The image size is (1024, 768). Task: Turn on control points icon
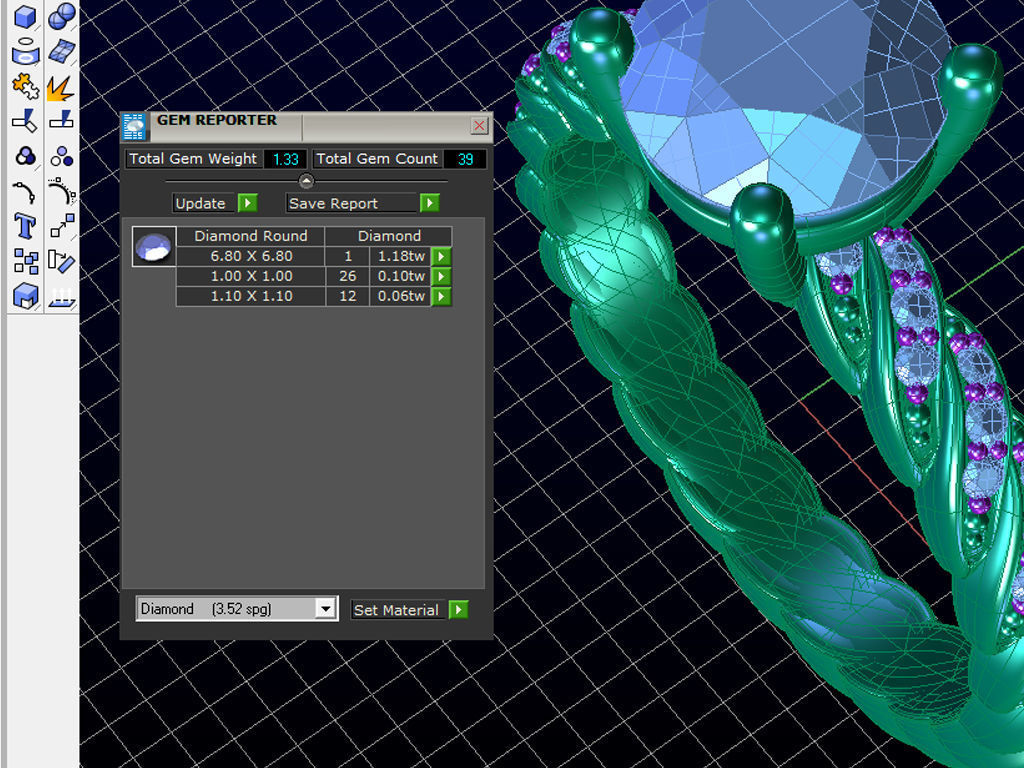(25, 192)
